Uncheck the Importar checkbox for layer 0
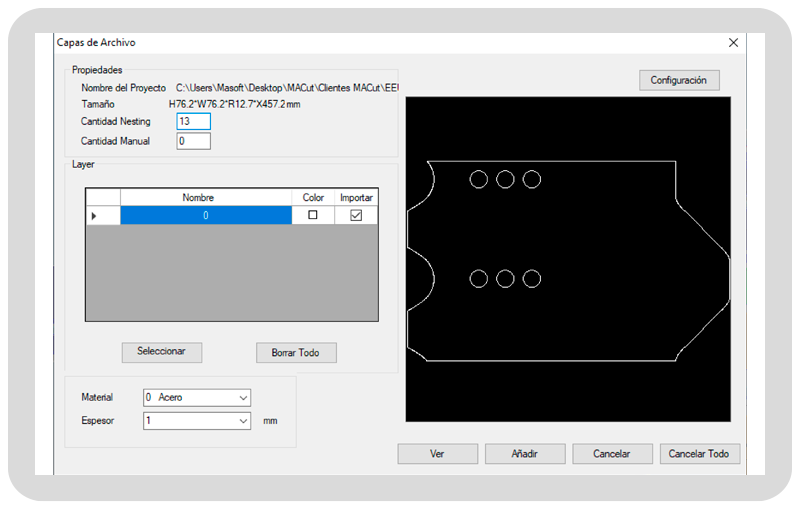 [x=356, y=216]
